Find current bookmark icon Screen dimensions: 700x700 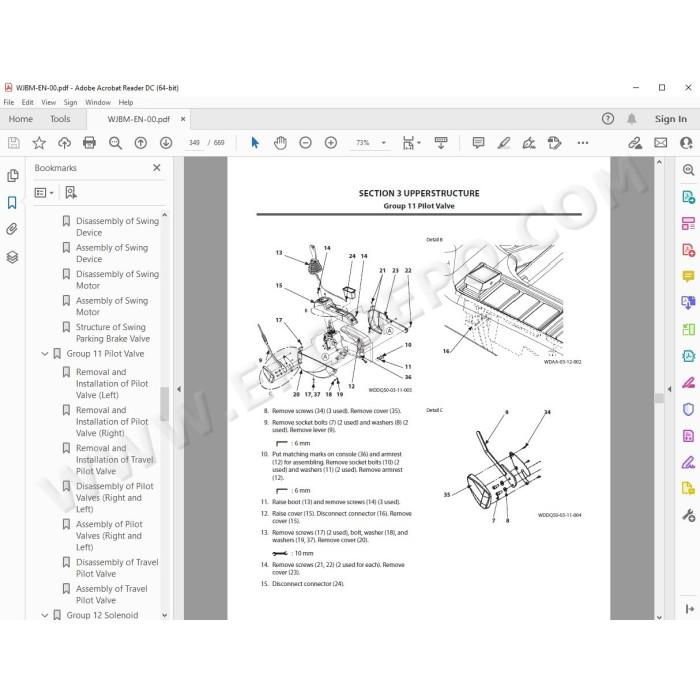[71, 193]
